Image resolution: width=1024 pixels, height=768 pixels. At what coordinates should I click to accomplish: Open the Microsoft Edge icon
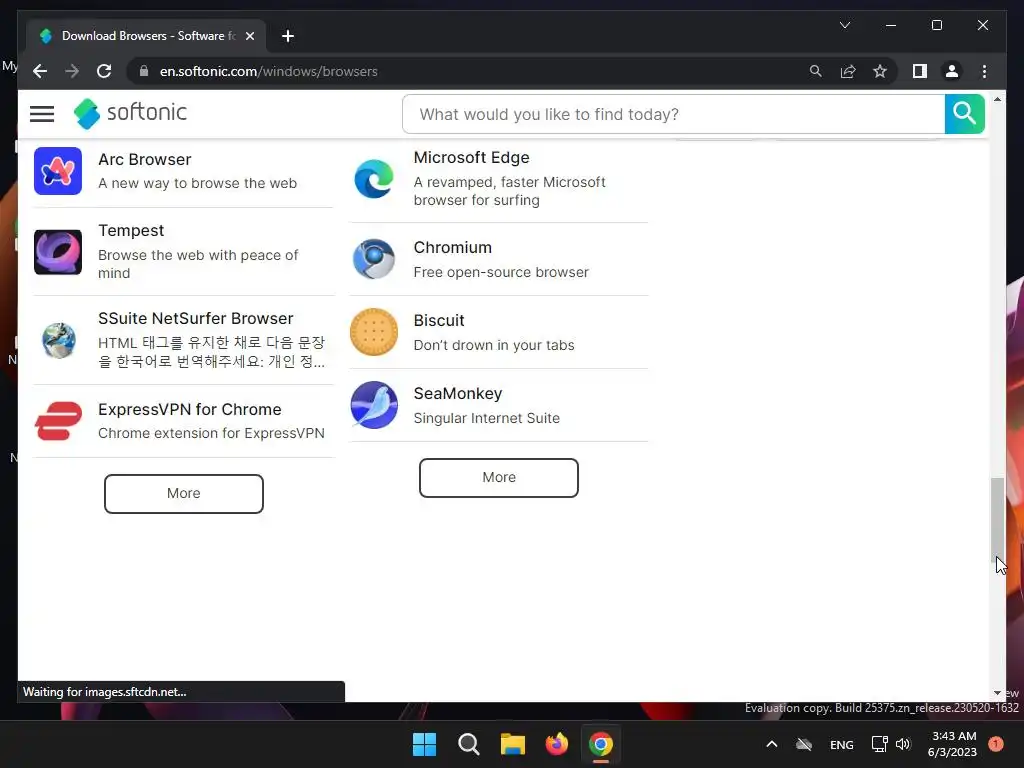(374, 178)
